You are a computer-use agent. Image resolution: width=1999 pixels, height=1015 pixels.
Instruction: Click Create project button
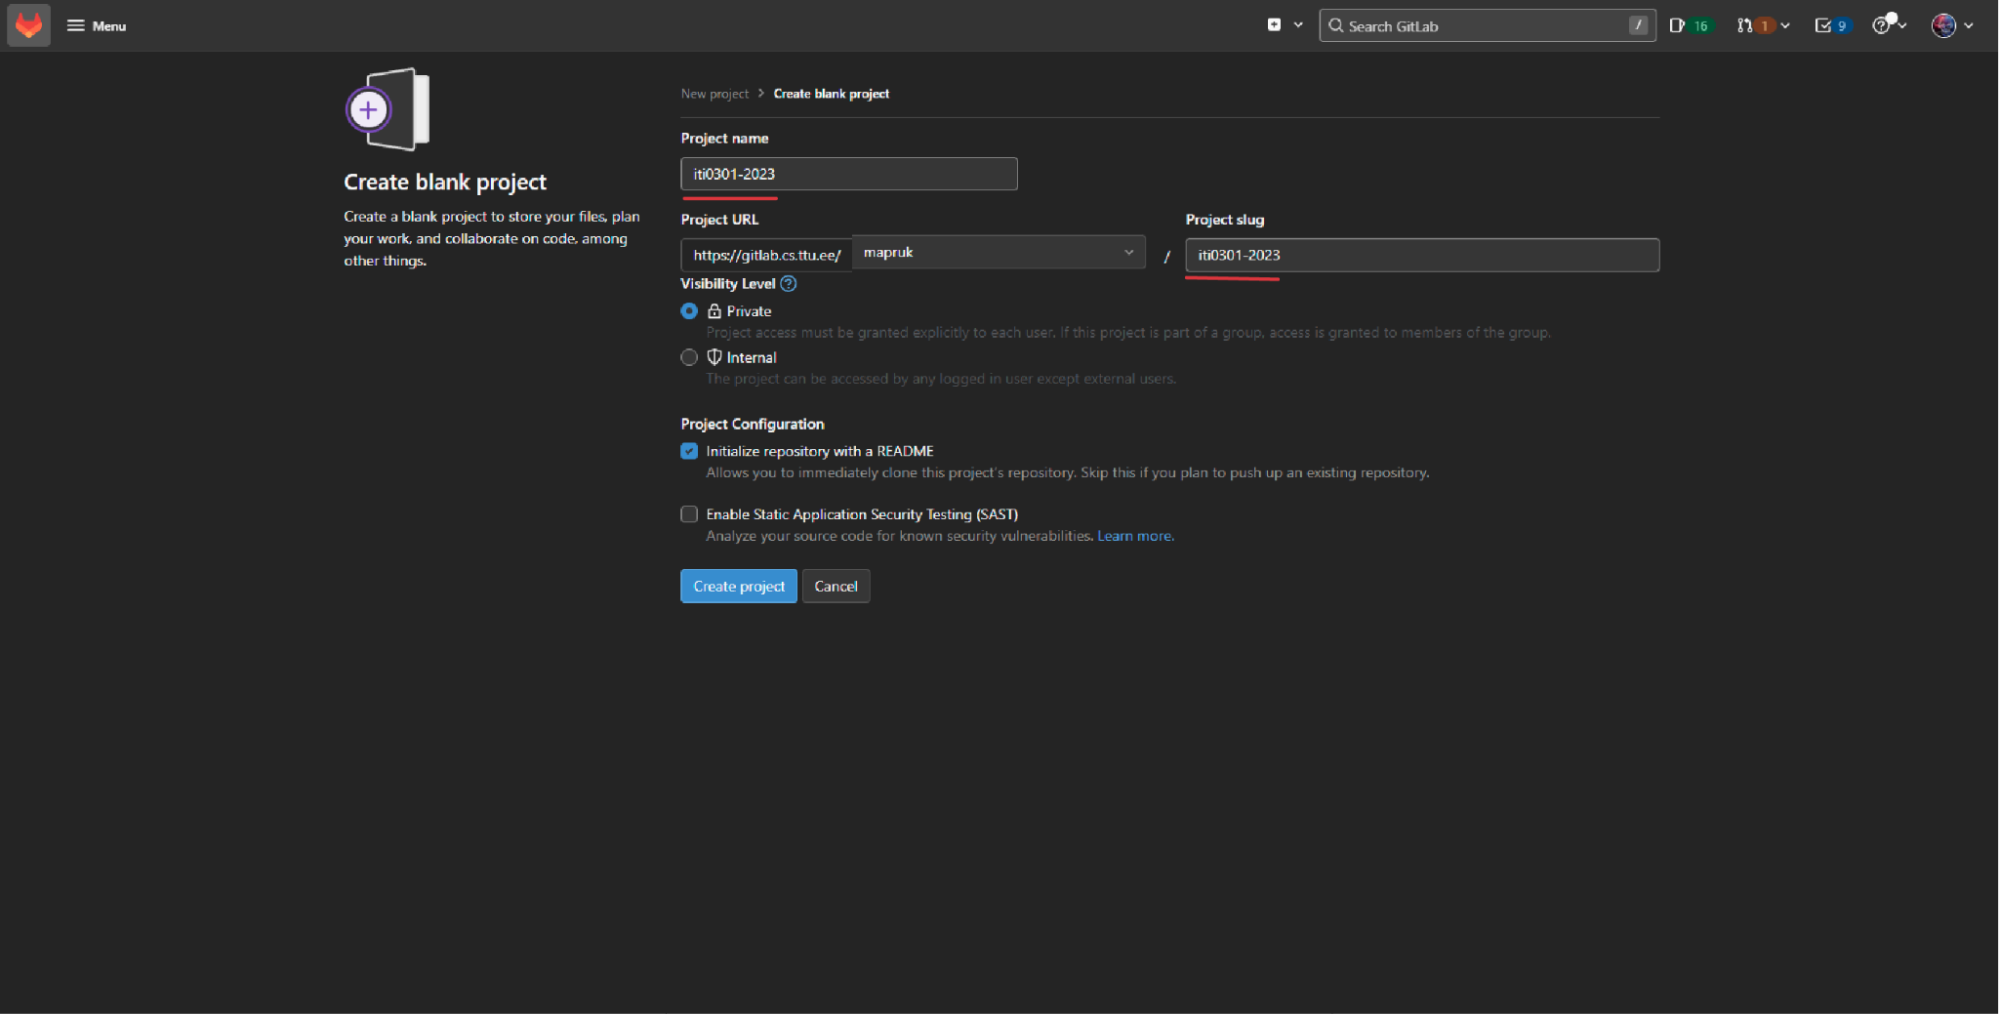(739, 586)
